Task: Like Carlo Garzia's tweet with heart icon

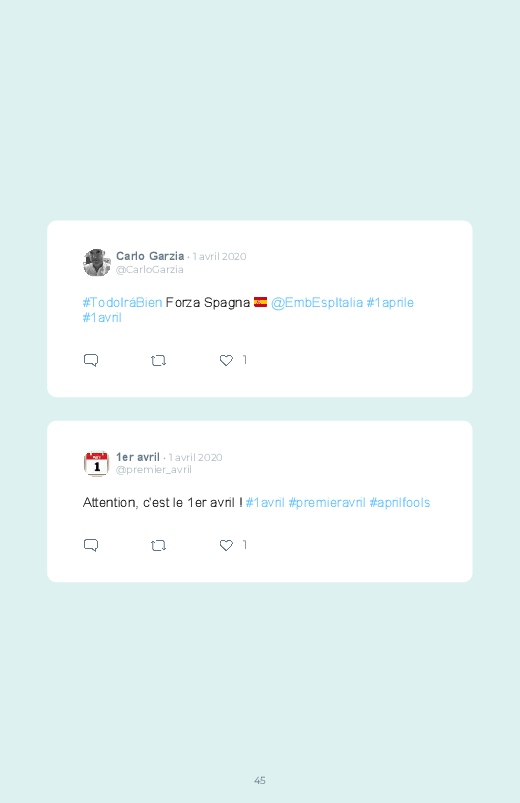Action: coord(226,360)
